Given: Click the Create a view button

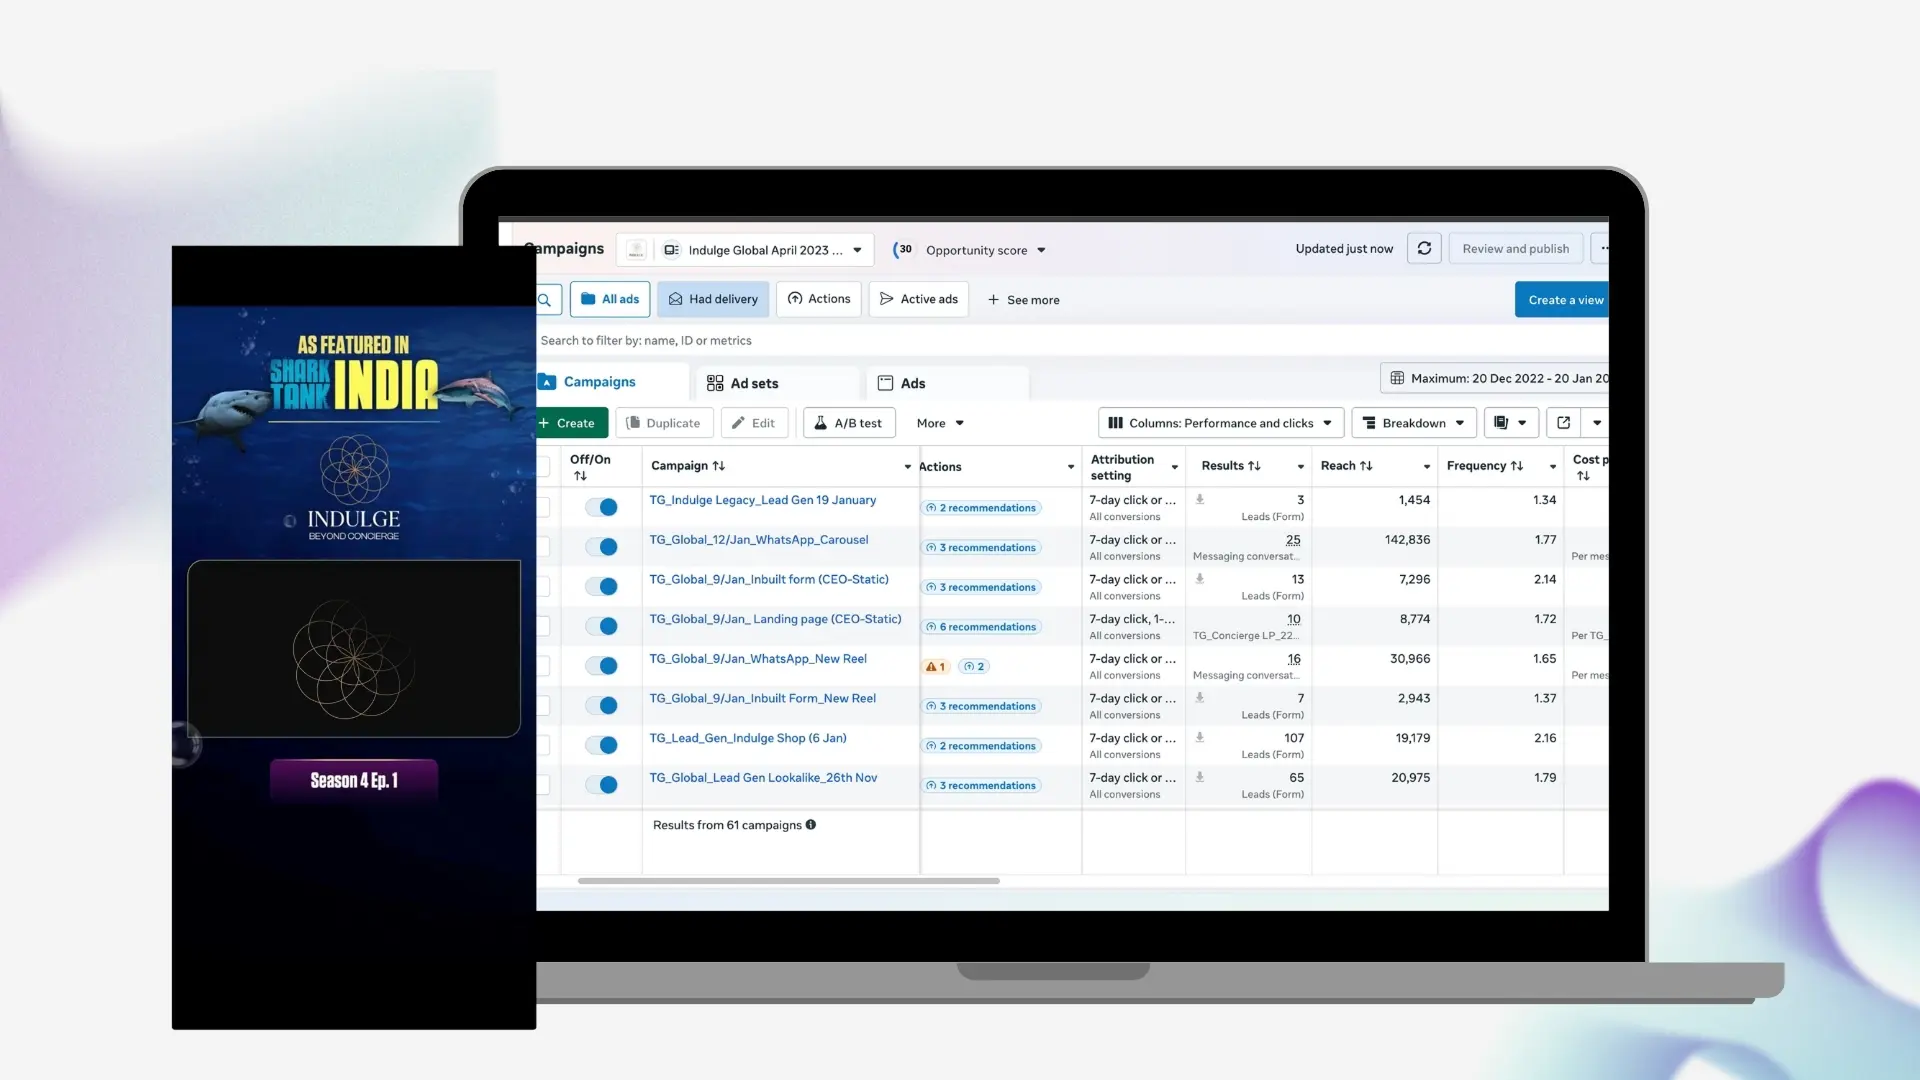Looking at the screenshot, I should tap(1564, 300).
